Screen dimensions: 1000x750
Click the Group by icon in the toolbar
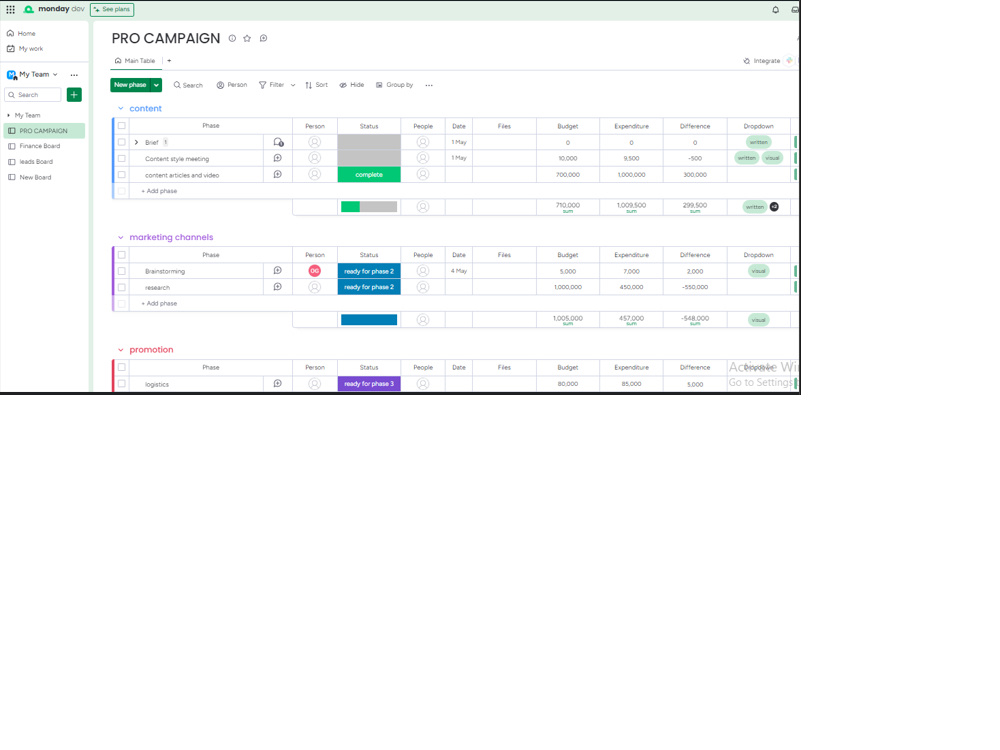pyautogui.click(x=378, y=85)
